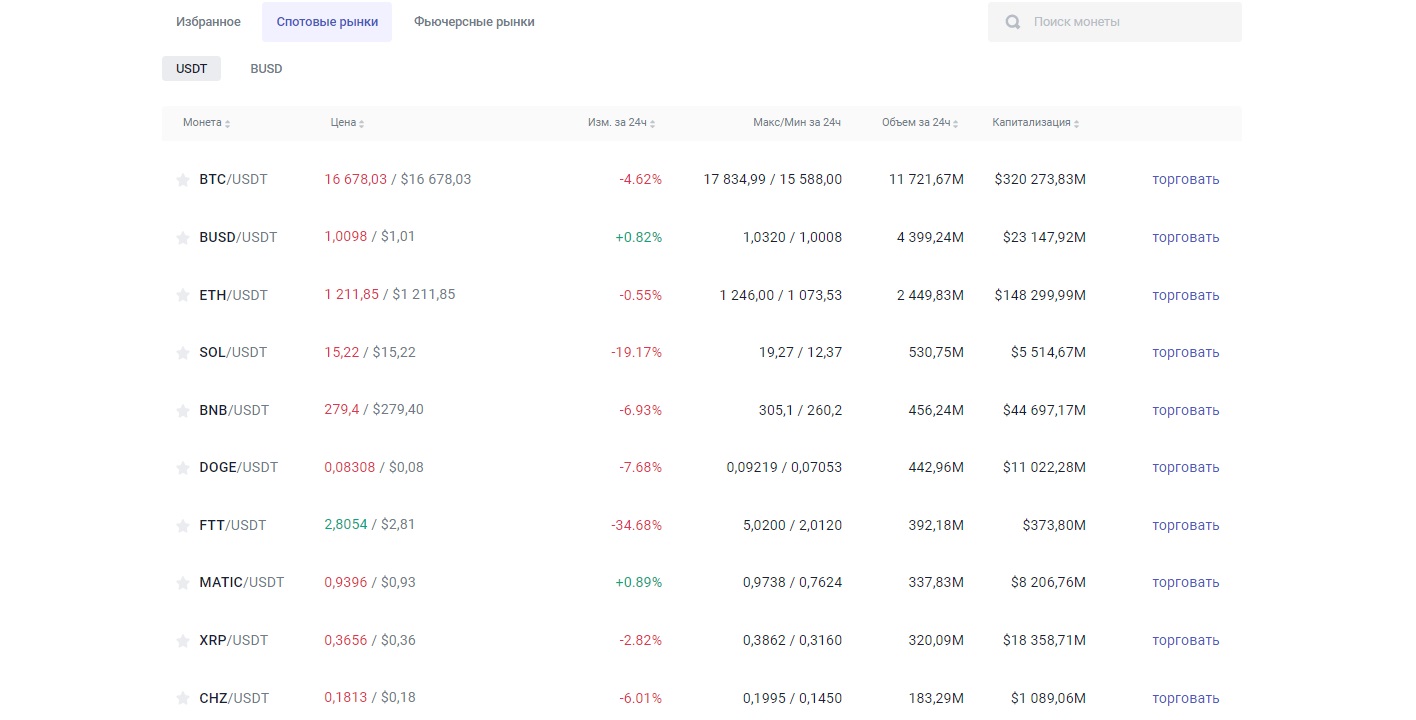
Task: Click the +0.89% change value
Action: point(638,583)
